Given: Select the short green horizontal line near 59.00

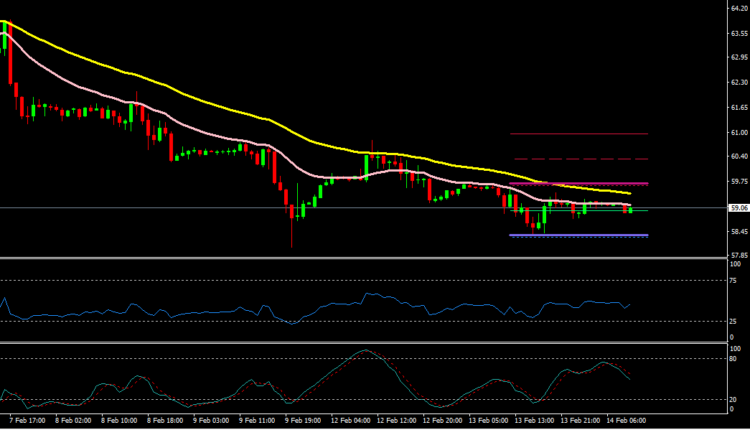Looking at the screenshot, I should pyautogui.click(x=640, y=210).
